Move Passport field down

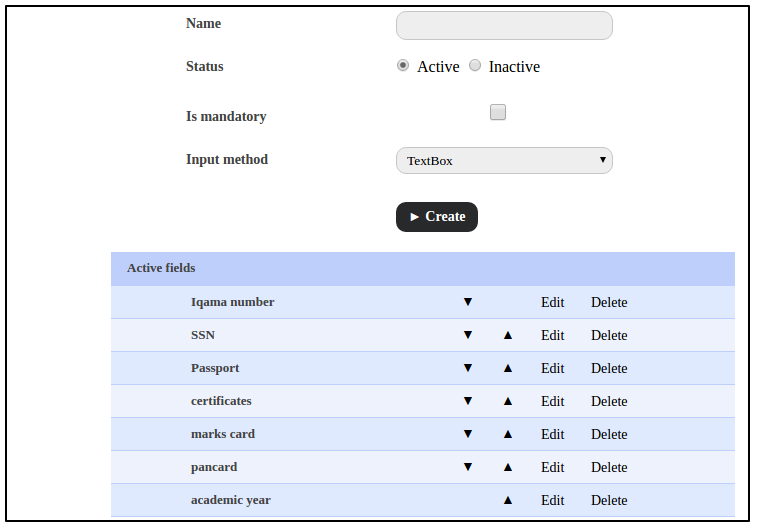[x=467, y=368]
